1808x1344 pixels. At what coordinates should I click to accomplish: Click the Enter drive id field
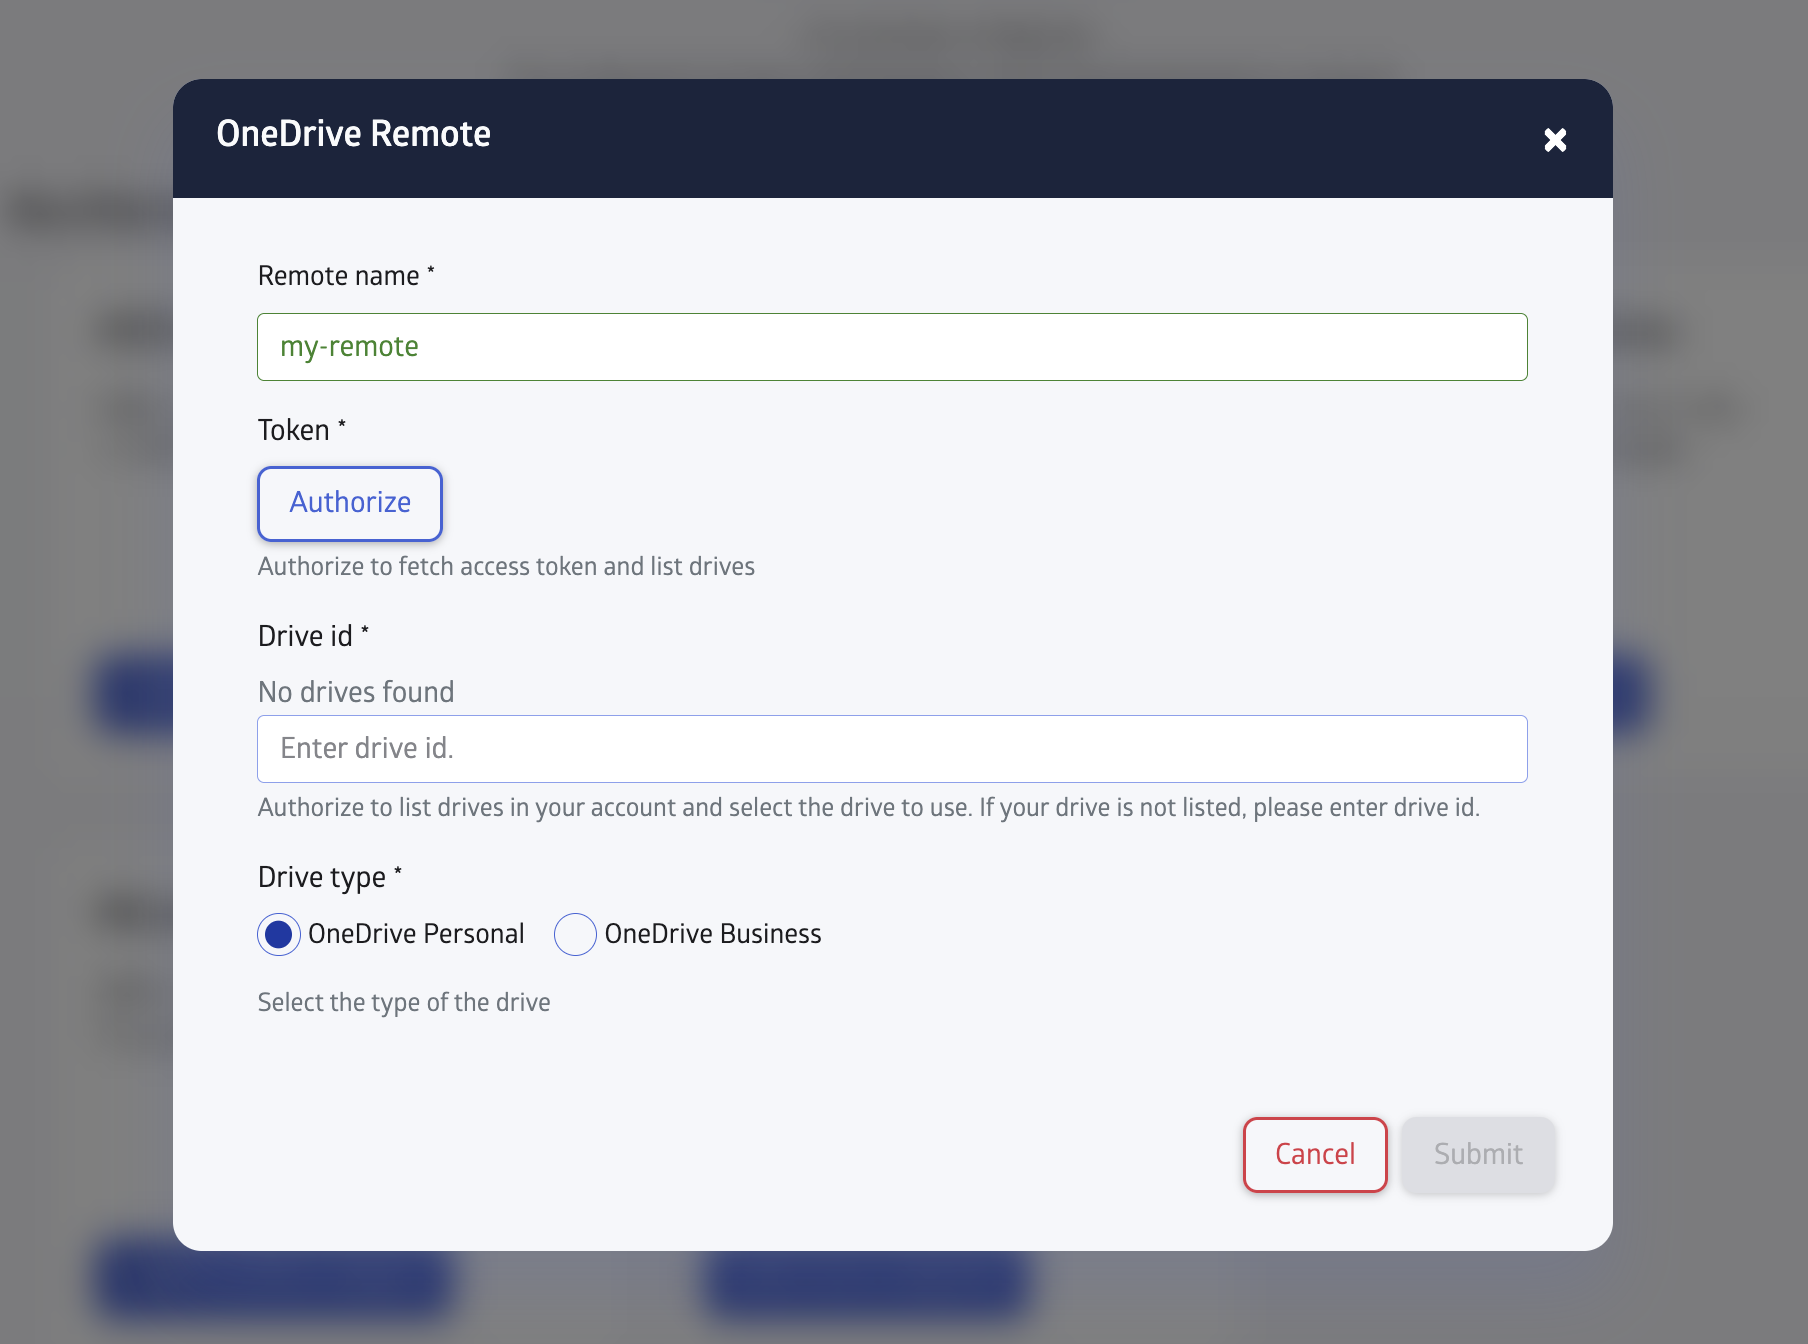pyautogui.click(x=892, y=749)
